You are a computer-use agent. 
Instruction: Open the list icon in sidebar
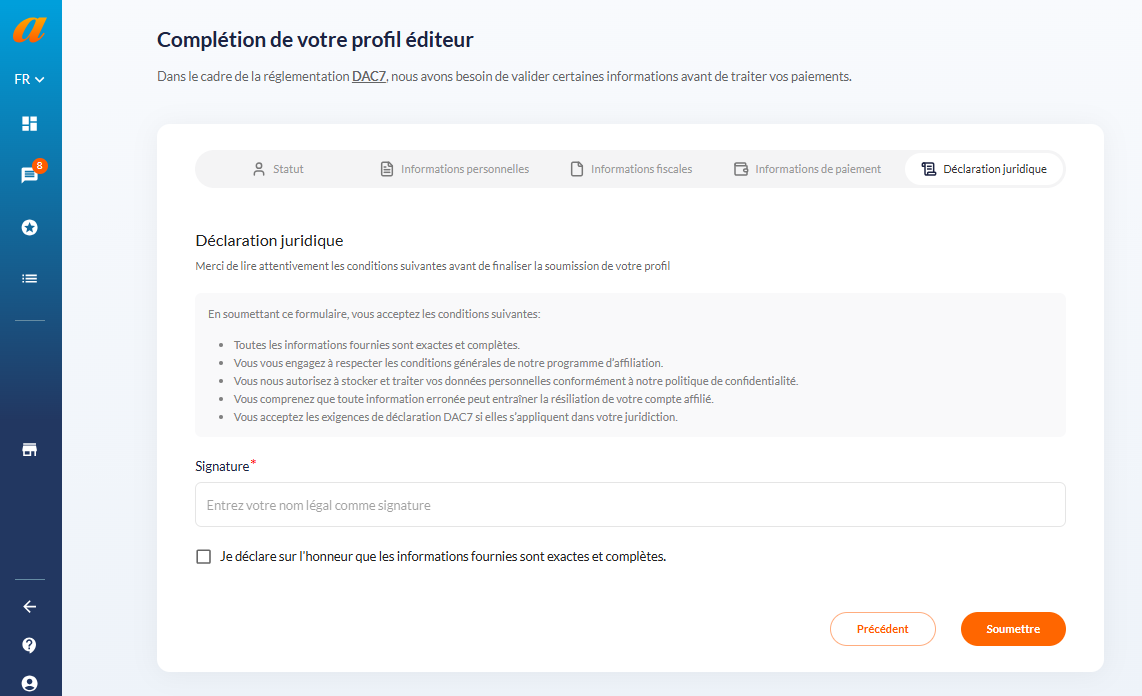pos(29,279)
